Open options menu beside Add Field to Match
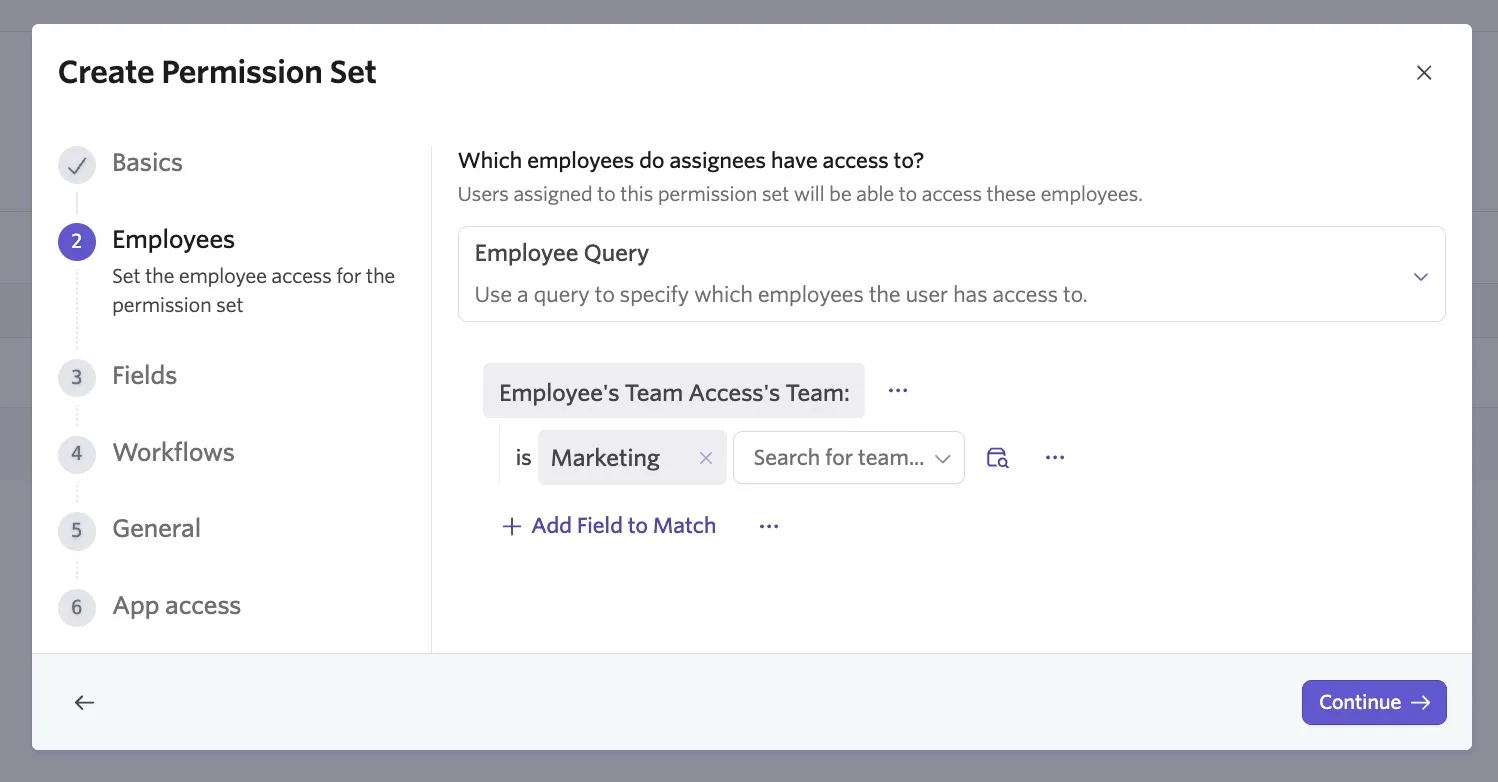Image resolution: width=1498 pixels, height=782 pixels. (x=769, y=526)
